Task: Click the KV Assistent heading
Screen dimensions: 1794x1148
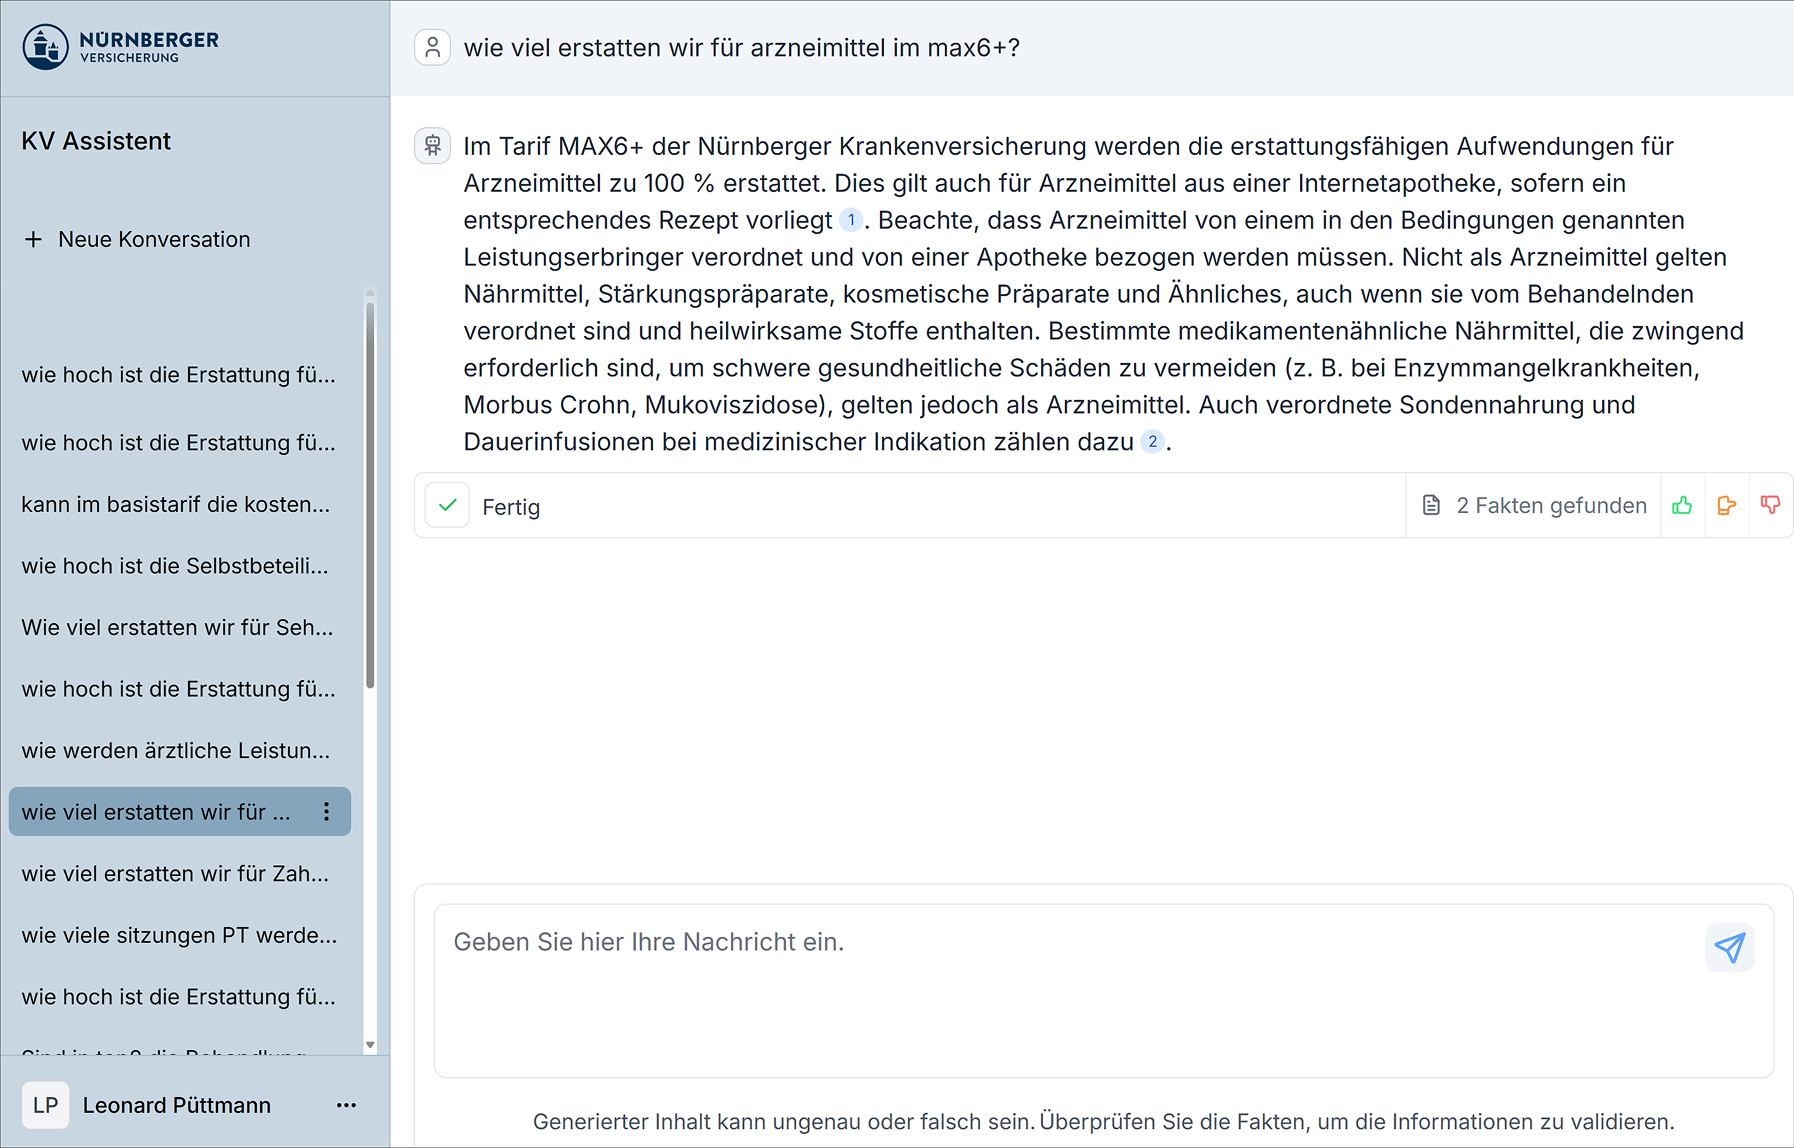Action: (96, 141)
